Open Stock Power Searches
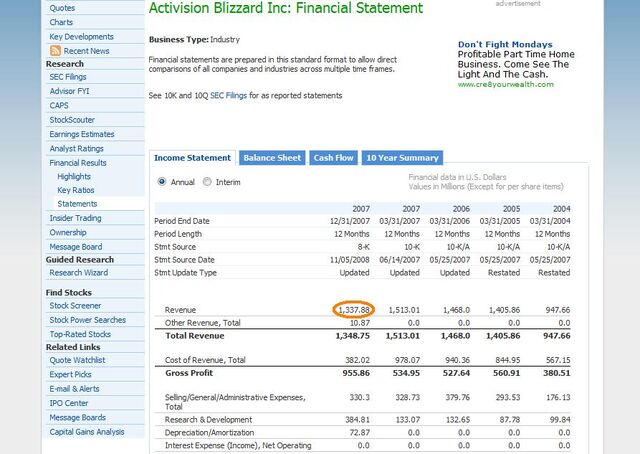Image resolution: width=640 pixels, height=454 pixels. (88, 320)
